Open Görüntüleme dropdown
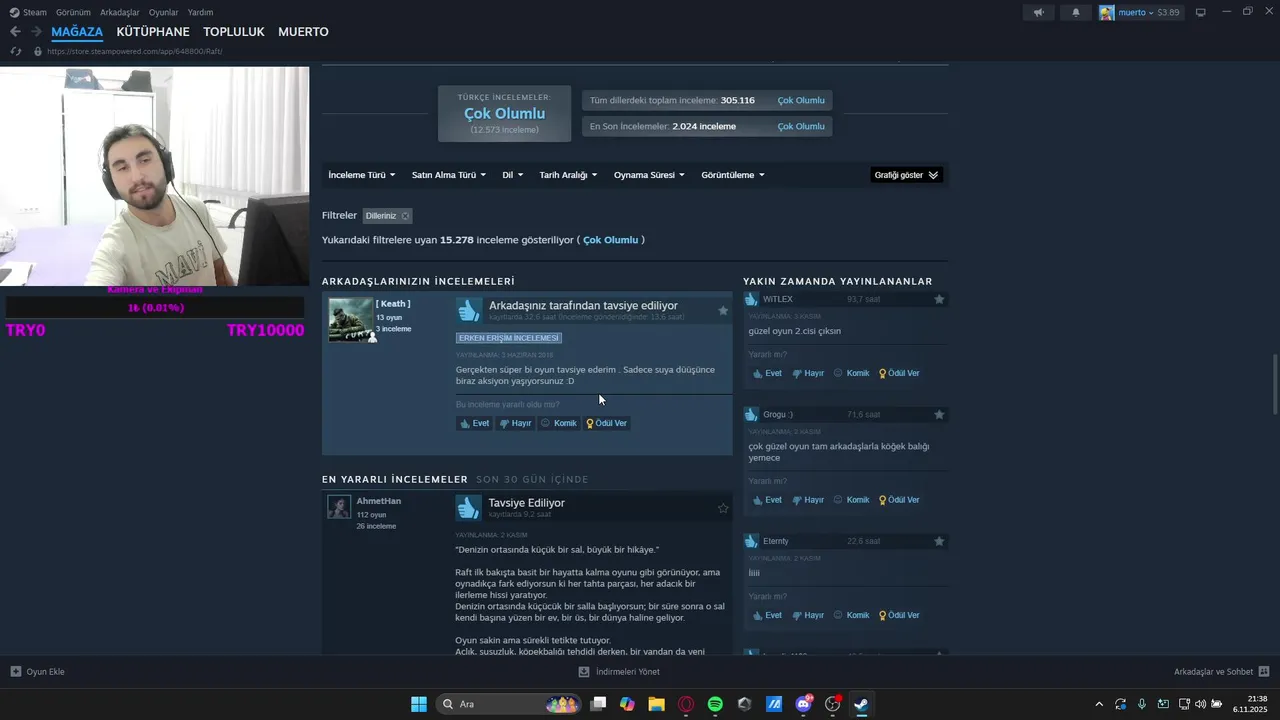The image size is (1280, 720). click(733, 175)
